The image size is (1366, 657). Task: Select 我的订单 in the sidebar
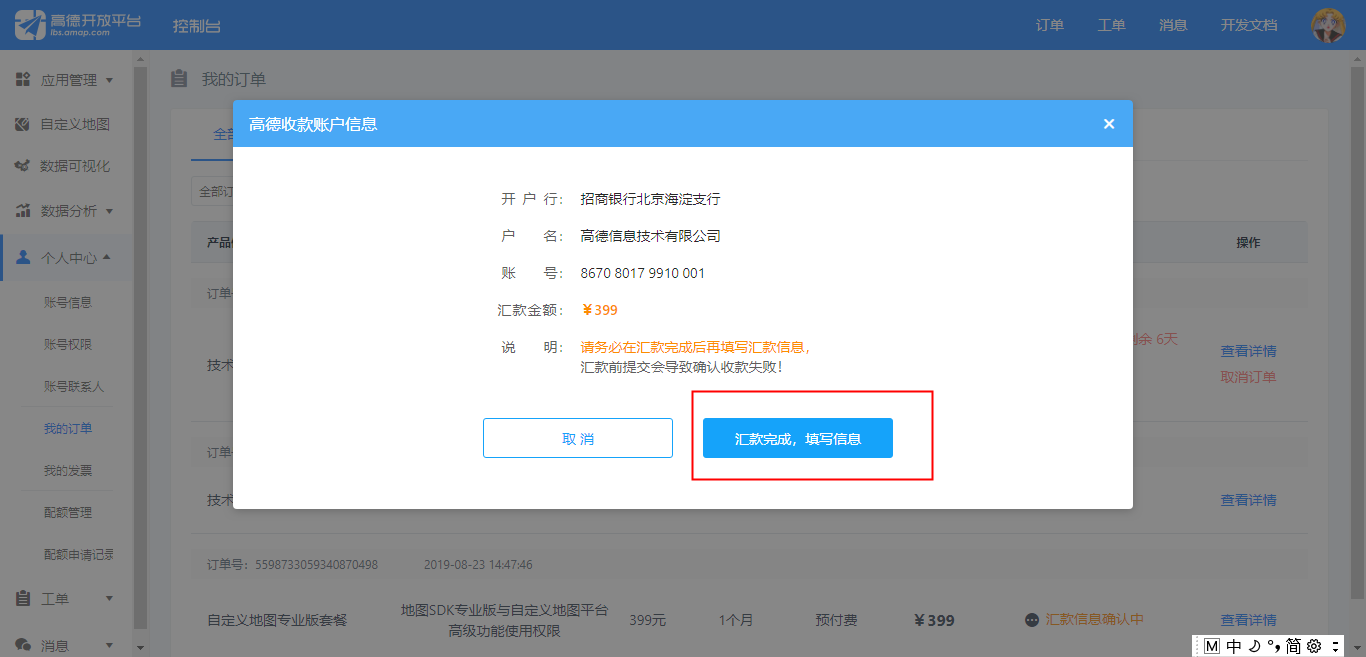68,428
